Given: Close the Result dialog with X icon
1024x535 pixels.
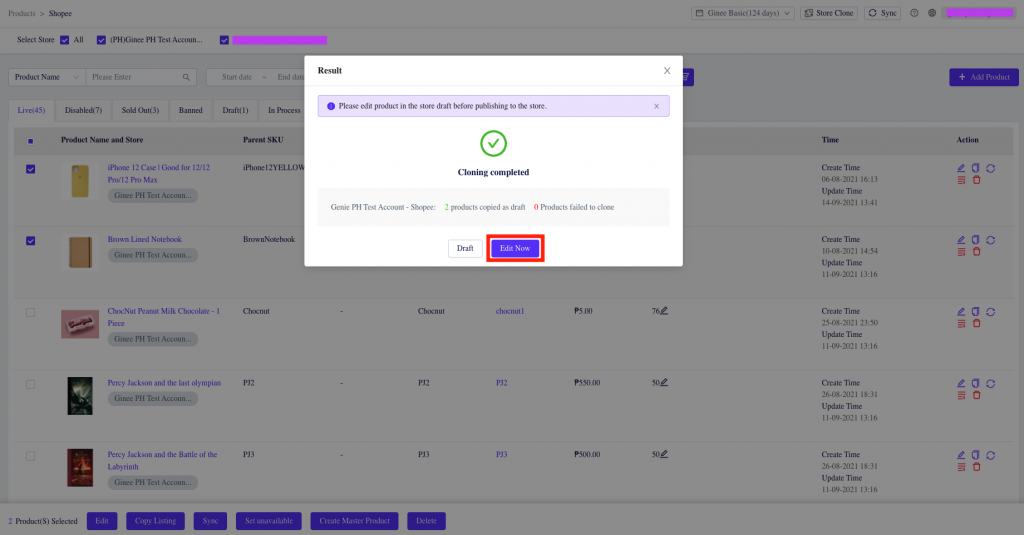Looking at the screenshot, I should point(667,71).
